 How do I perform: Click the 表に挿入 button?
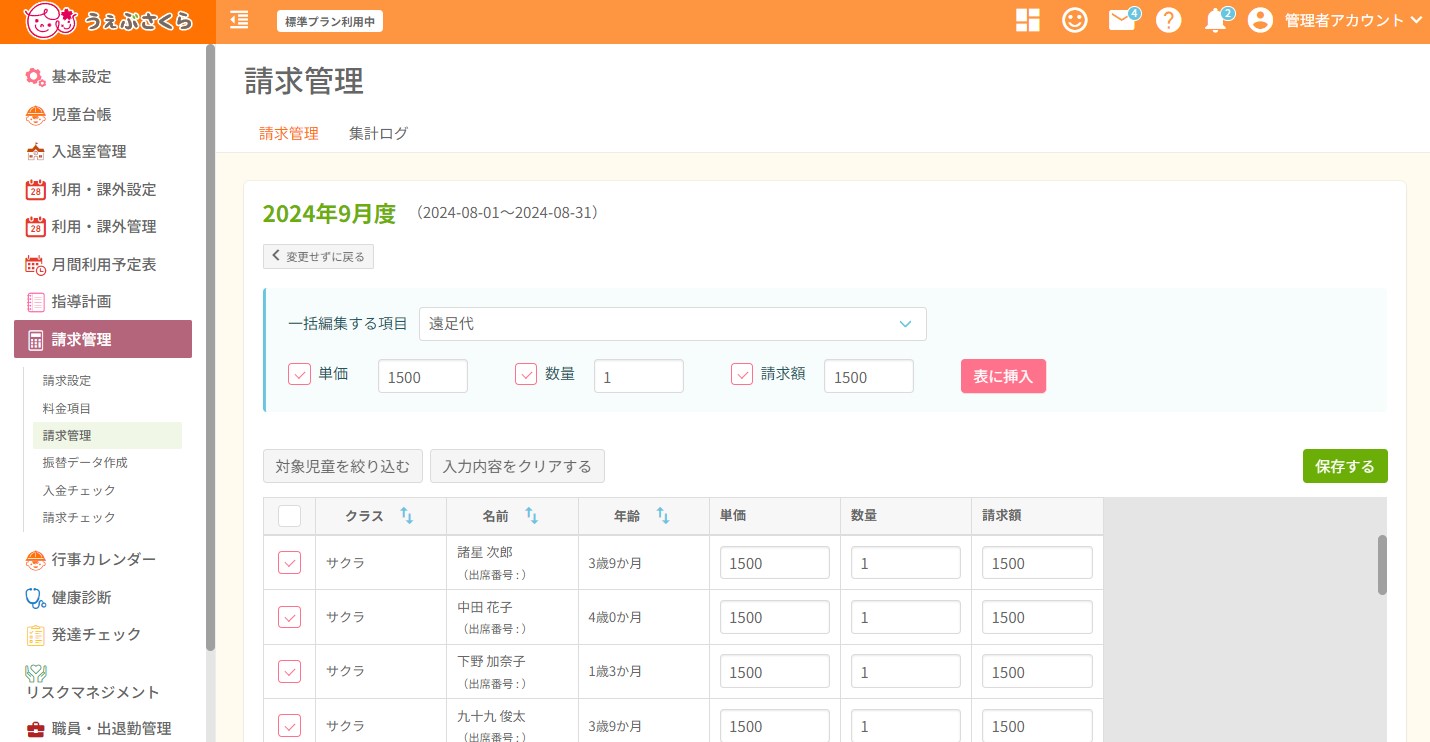tap(1003, 376)
